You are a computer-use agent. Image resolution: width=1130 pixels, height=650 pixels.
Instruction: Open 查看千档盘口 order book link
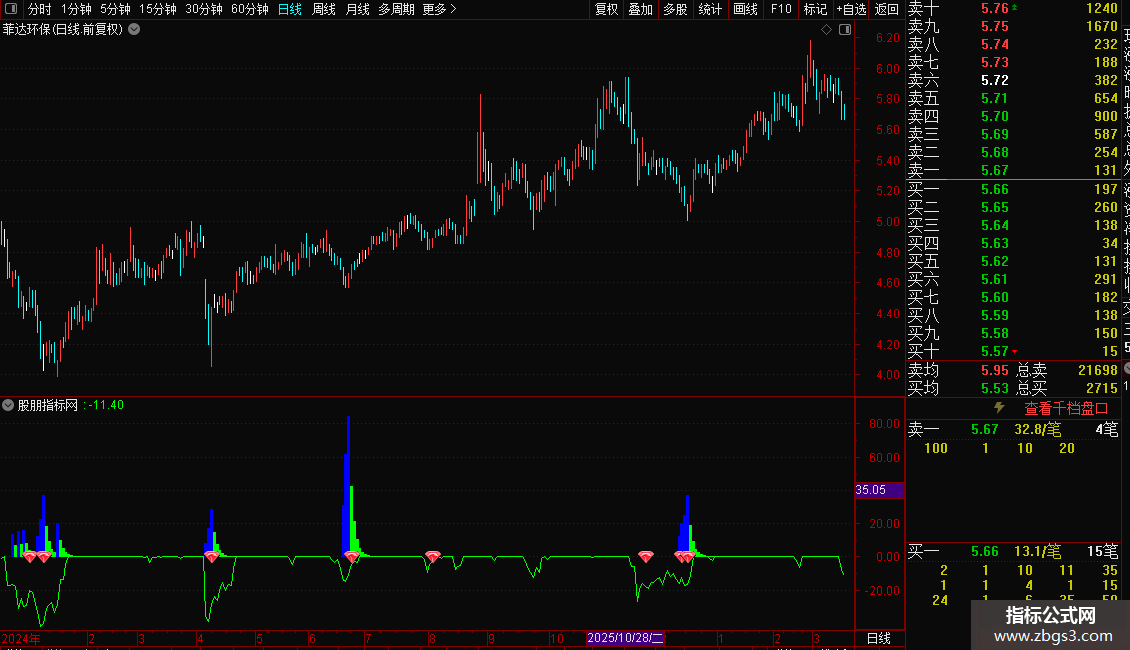tap(1066, 409)
